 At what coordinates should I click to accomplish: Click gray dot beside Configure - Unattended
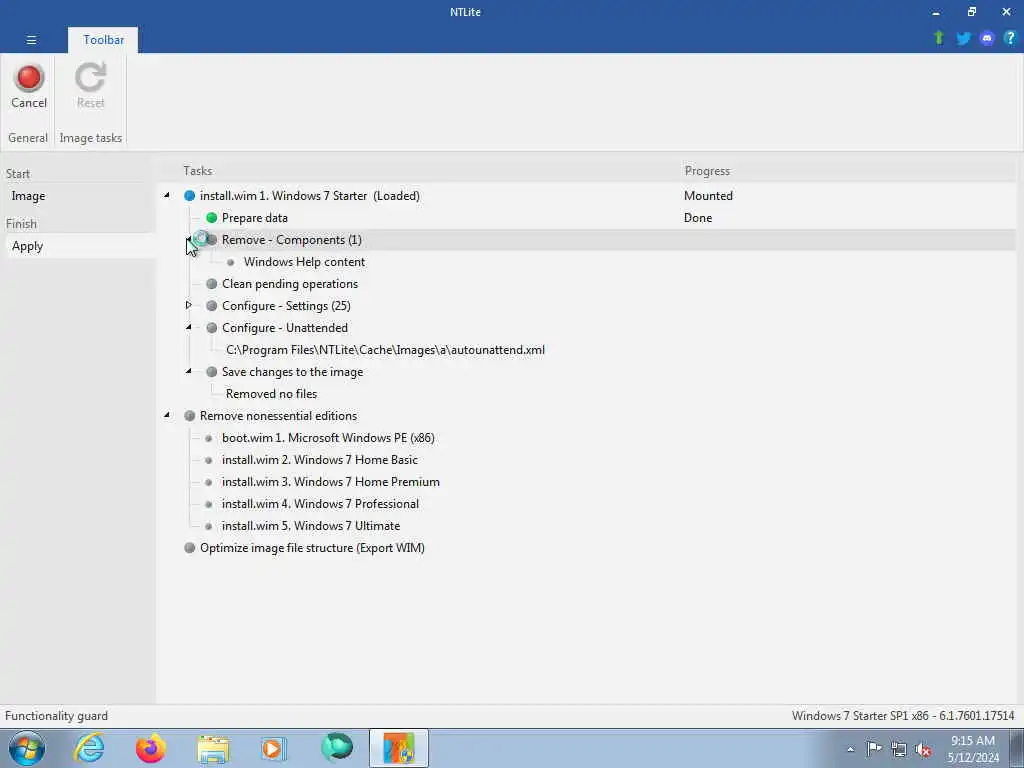[x=212, y=328]
